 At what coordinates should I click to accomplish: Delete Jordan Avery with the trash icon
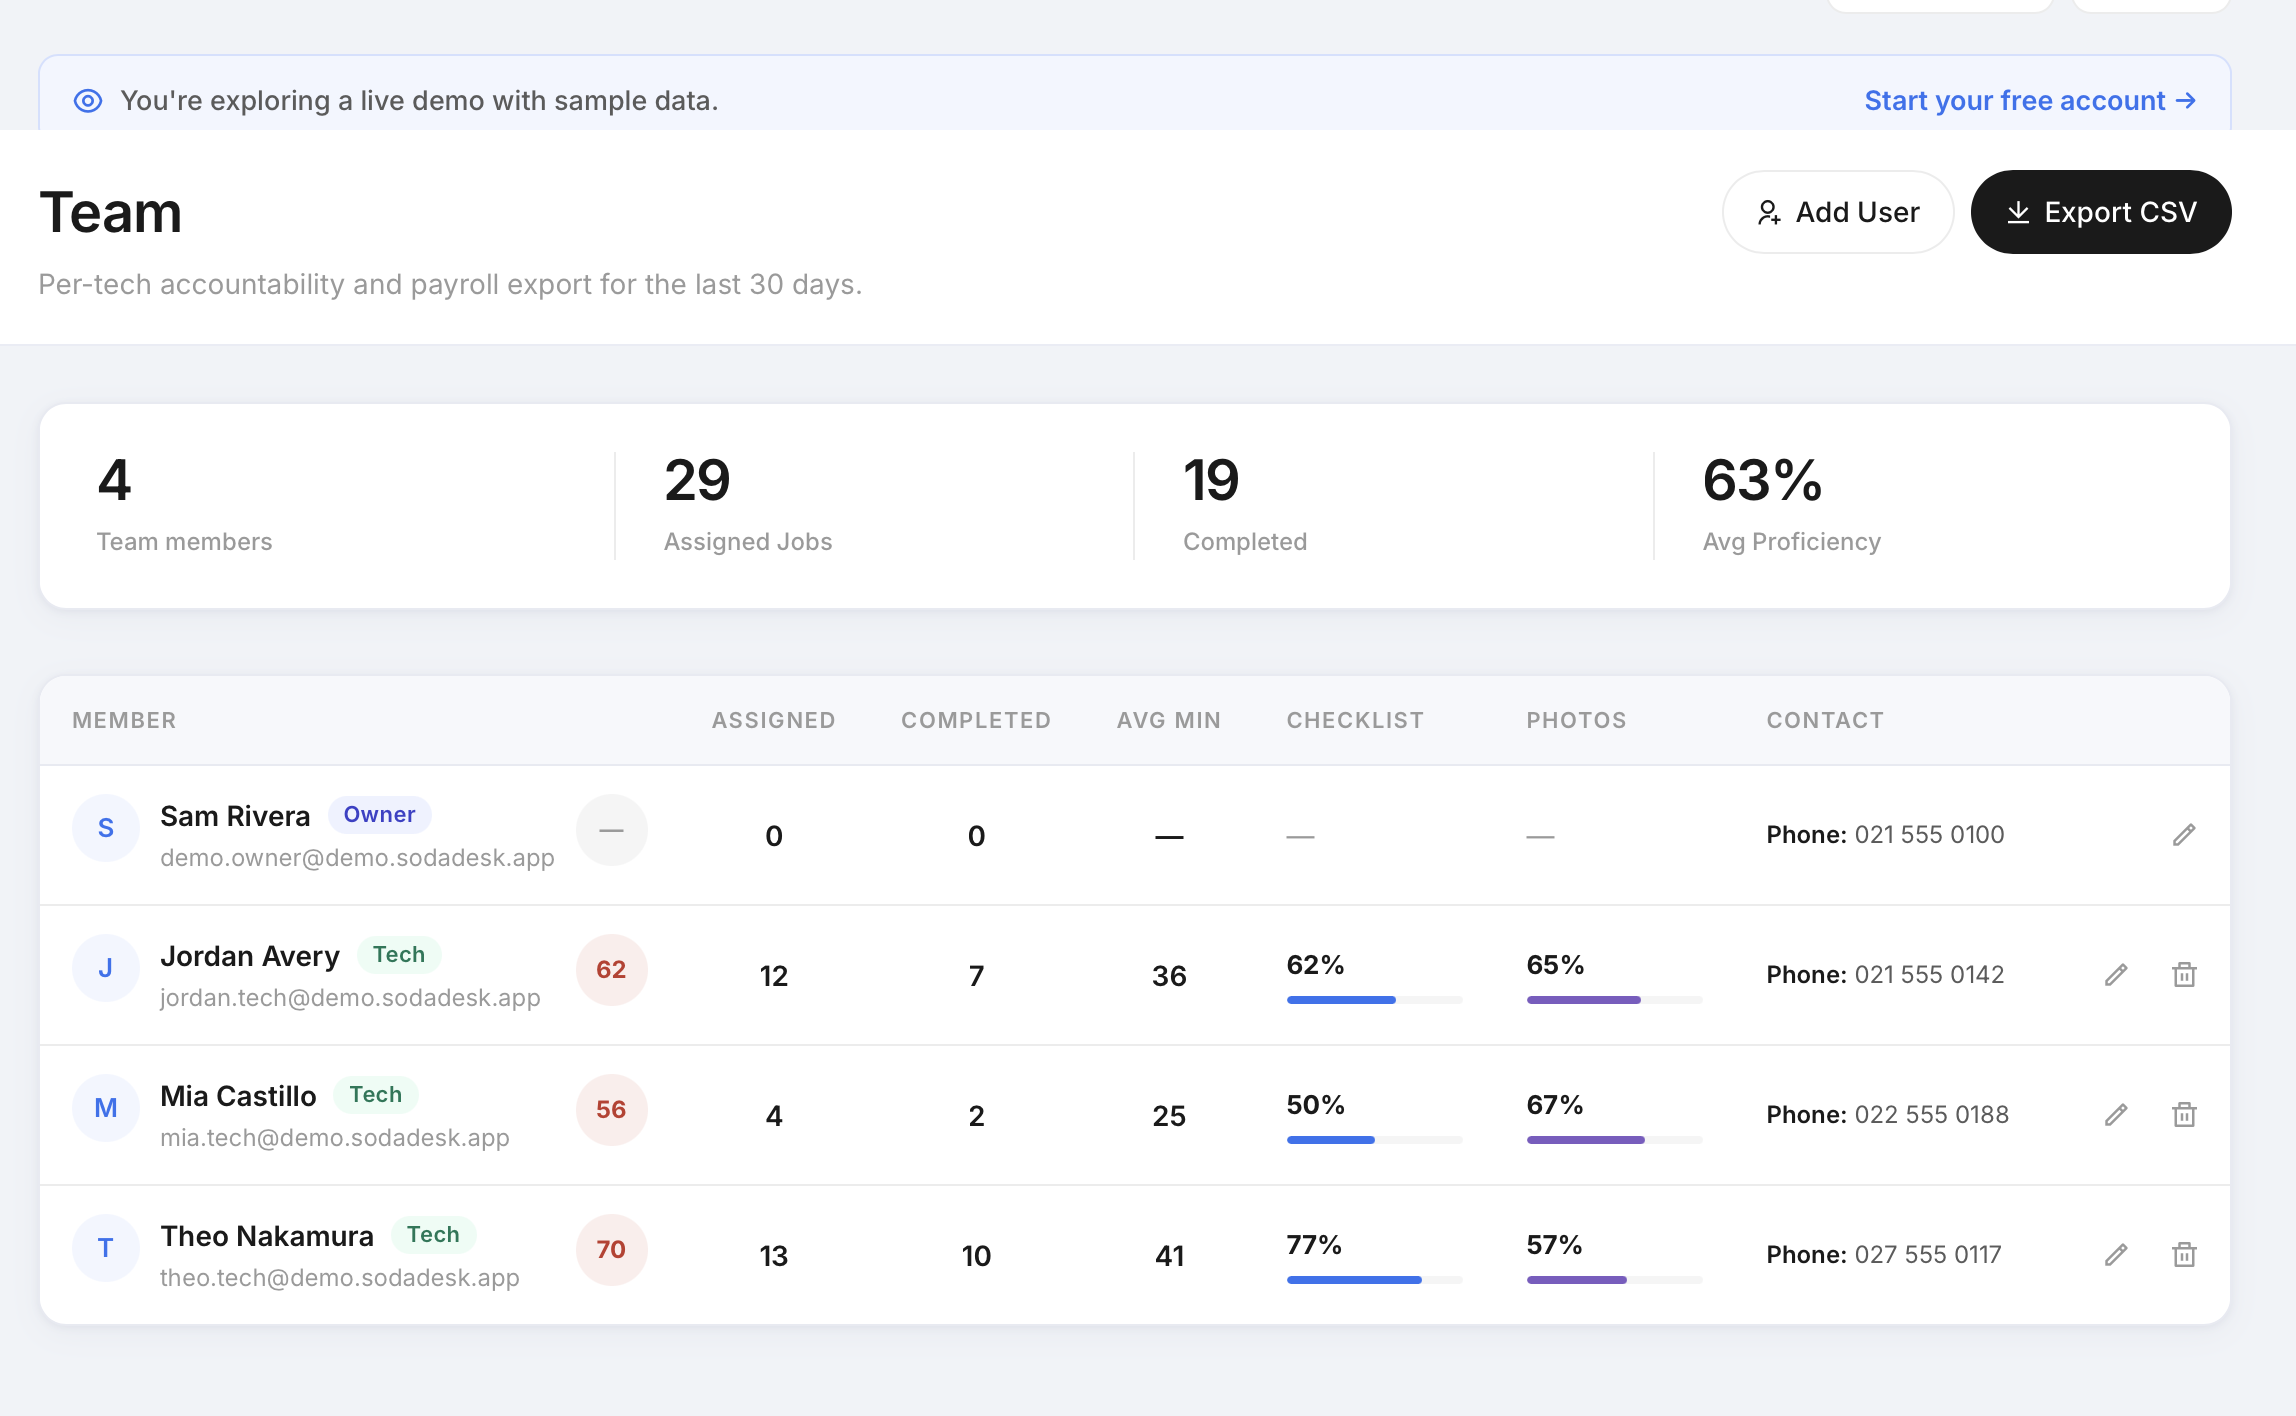coord(2184,975)
